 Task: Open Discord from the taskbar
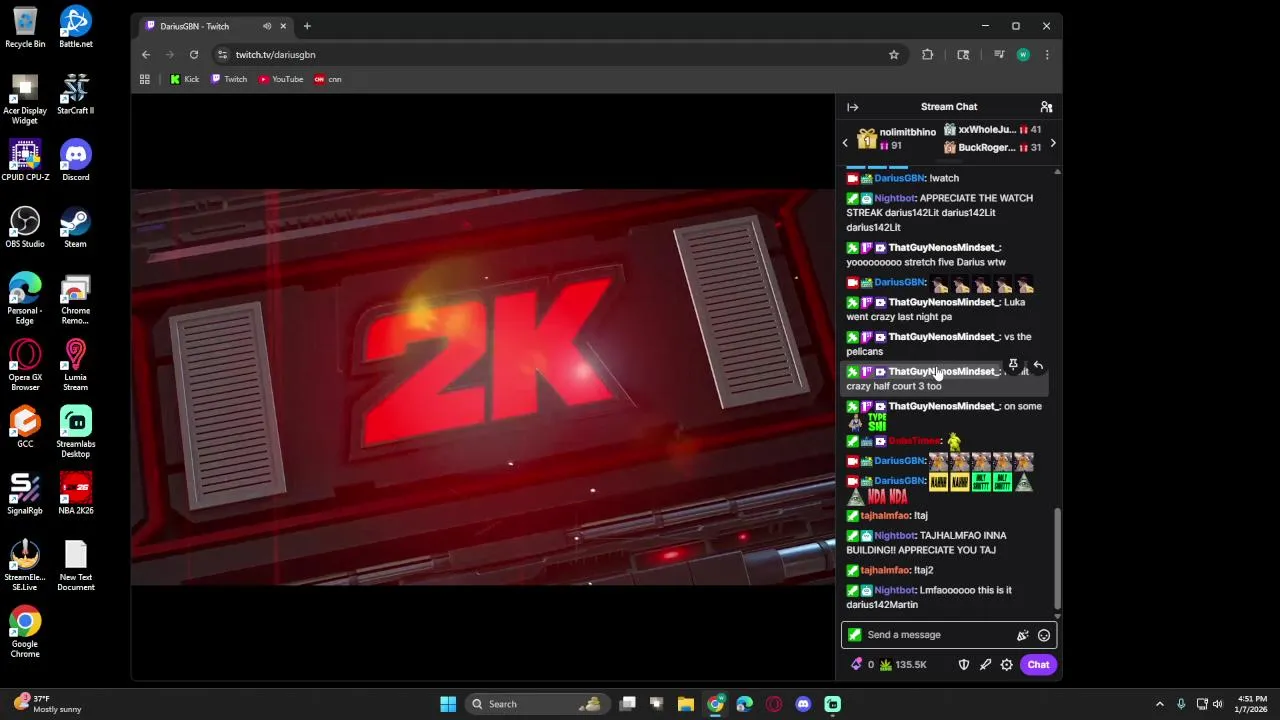click(803, 704)
